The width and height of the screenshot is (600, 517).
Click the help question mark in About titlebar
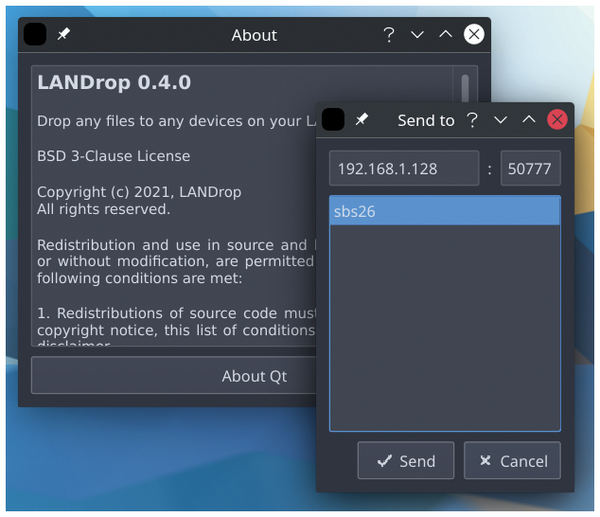(389, 35)
